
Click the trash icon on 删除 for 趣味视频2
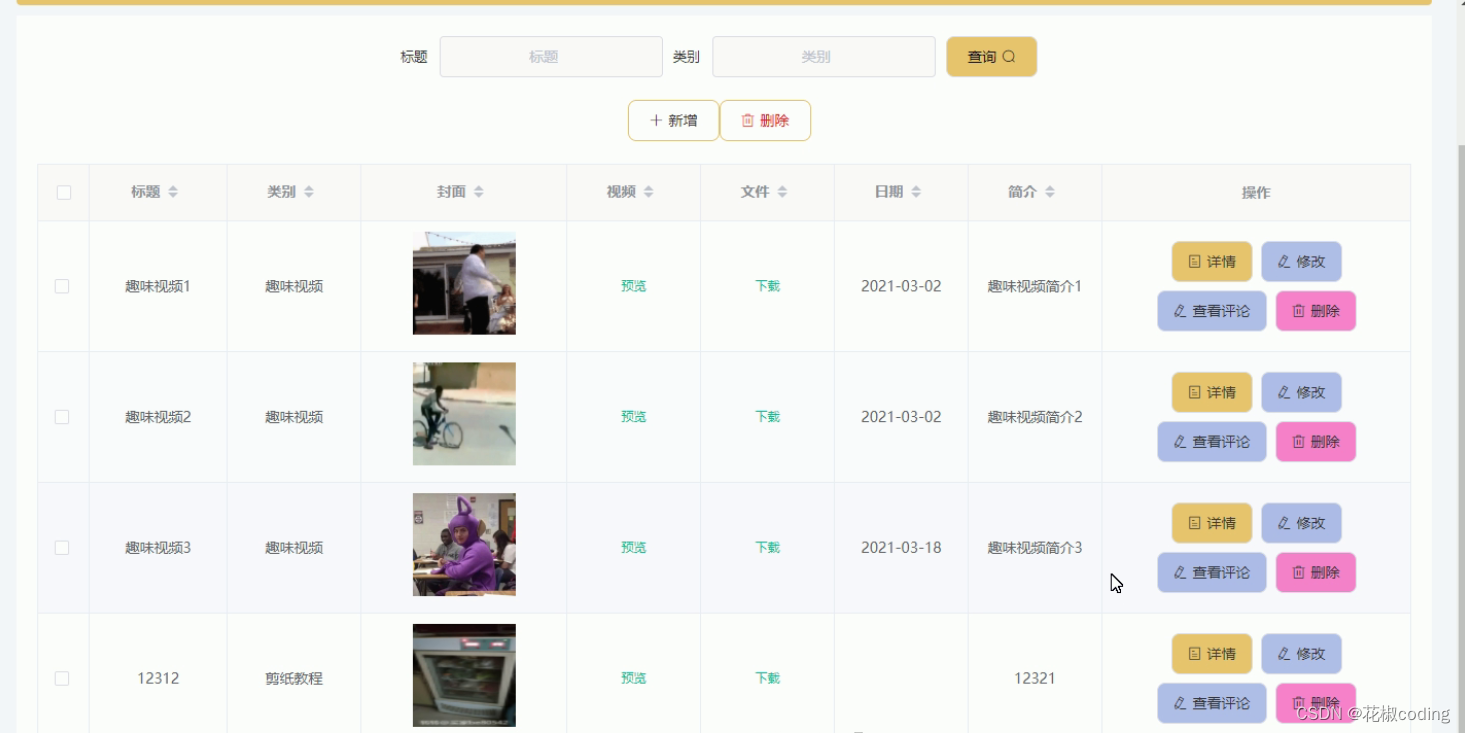[x=1299, y=441]
